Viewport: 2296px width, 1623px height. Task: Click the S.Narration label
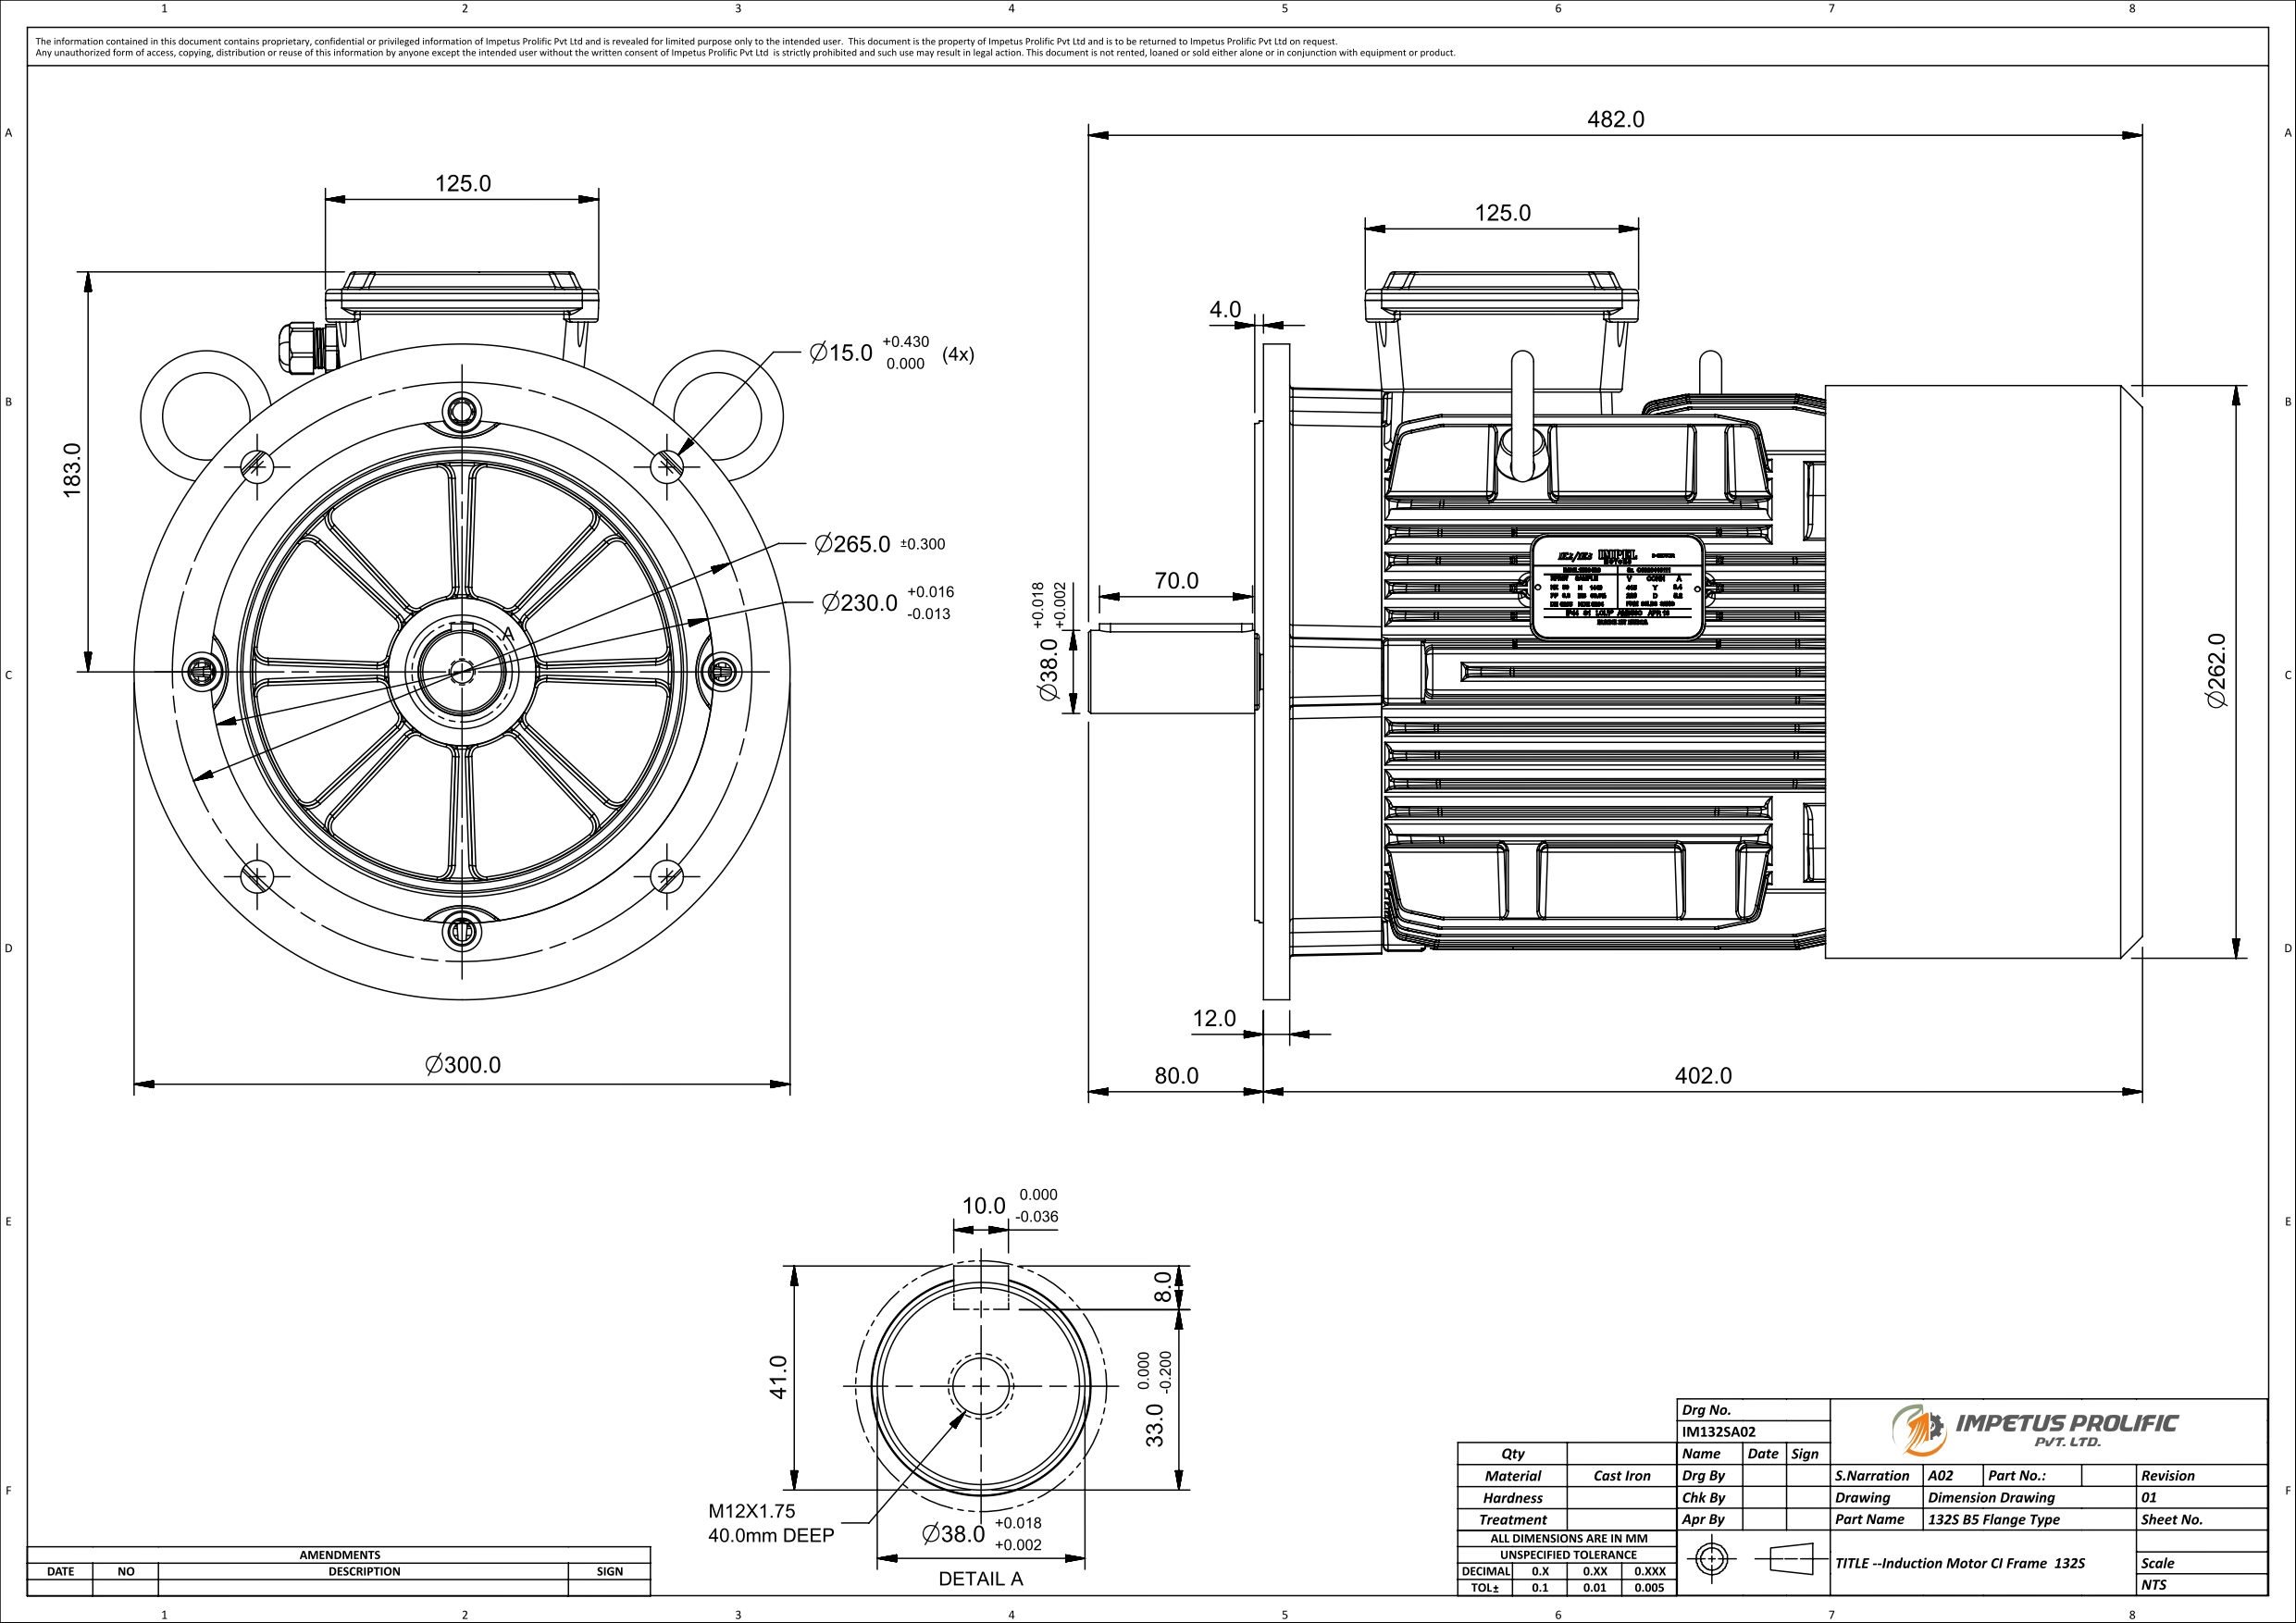click(x=1872, y=1476)
